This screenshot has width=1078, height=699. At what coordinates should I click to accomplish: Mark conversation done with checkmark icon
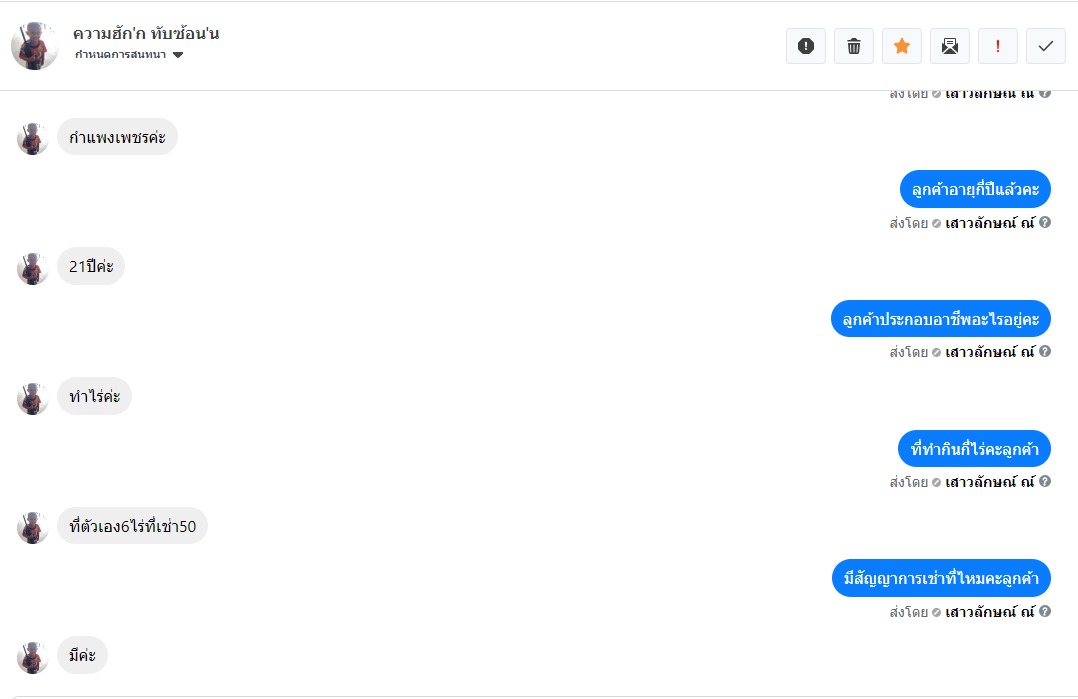pos(1046,46)
